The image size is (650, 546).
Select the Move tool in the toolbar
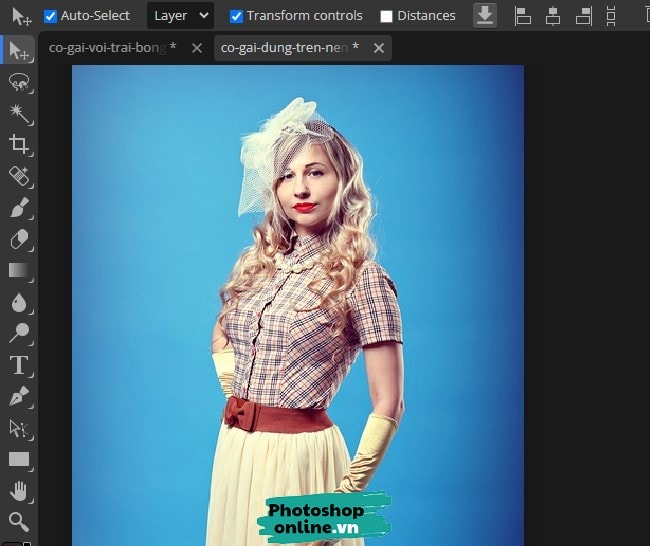(x=19, y=49)
